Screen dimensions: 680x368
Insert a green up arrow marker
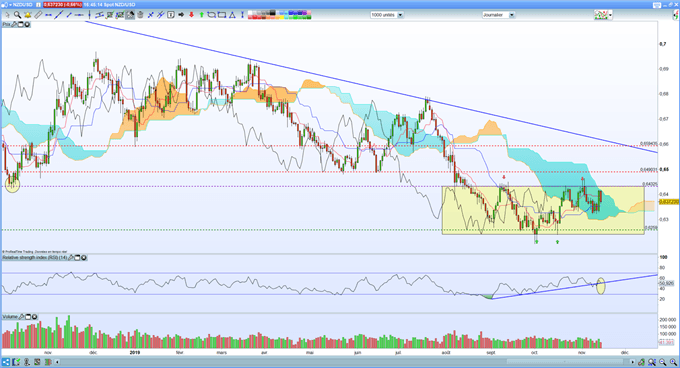(x=202, y=15)
